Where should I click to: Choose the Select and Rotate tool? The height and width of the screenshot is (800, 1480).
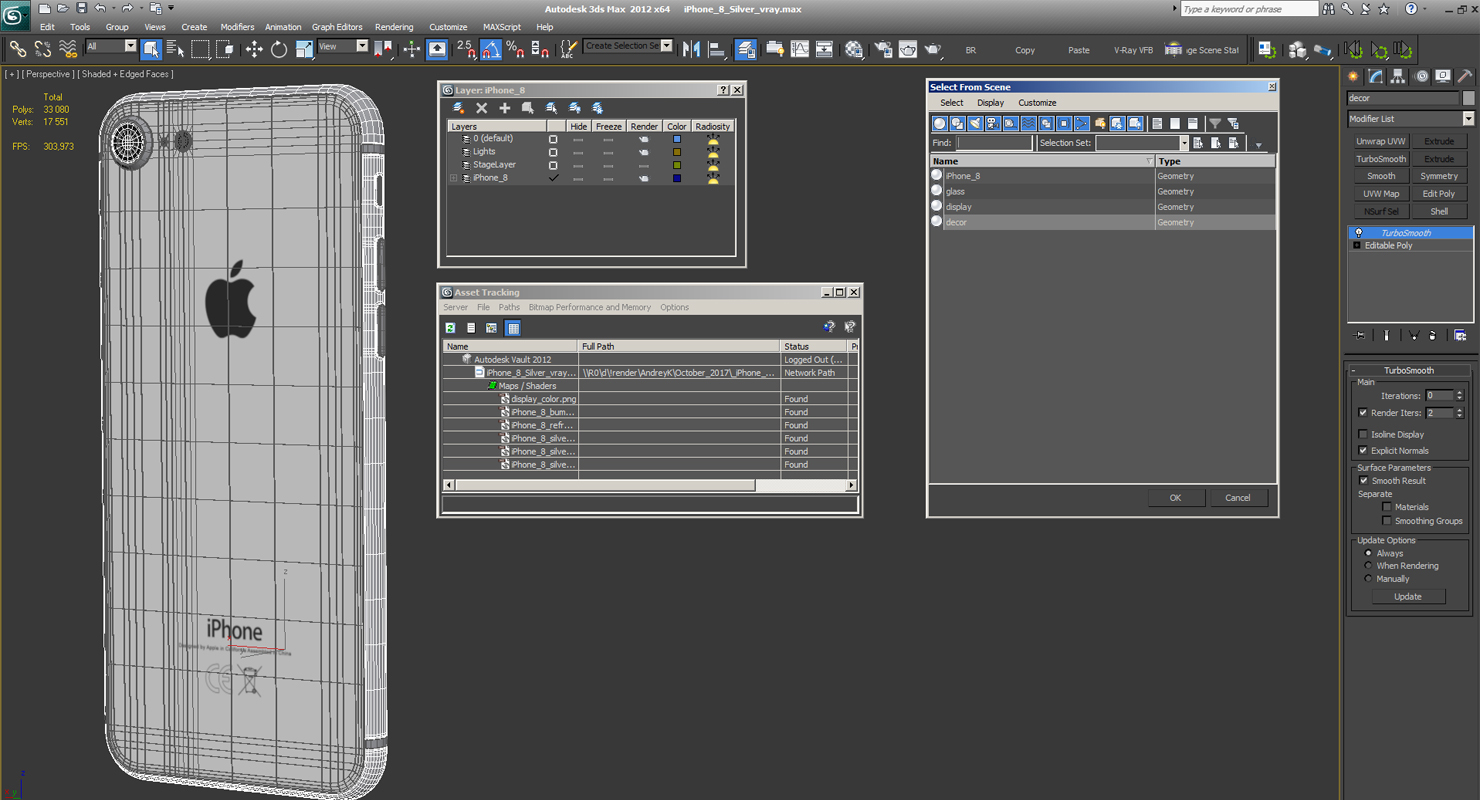coord(279,48)
